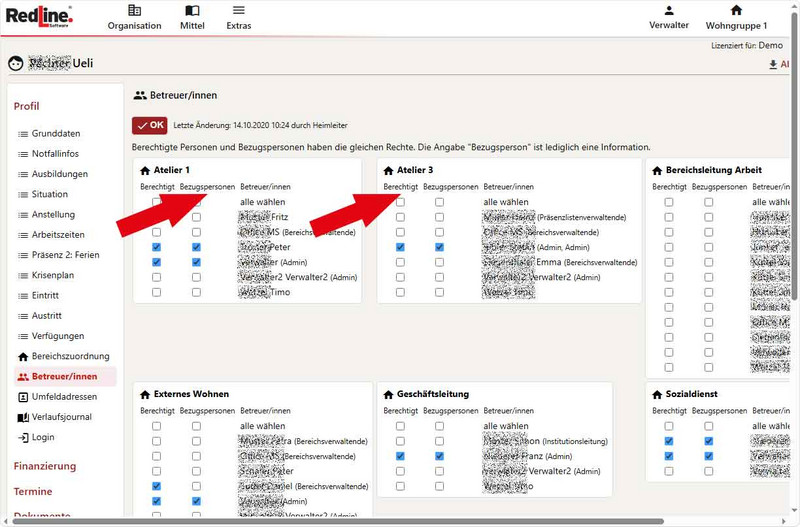Collapse the Profil section
The height and width of the screenshot is (527, 800).
(x=27, y=106)
